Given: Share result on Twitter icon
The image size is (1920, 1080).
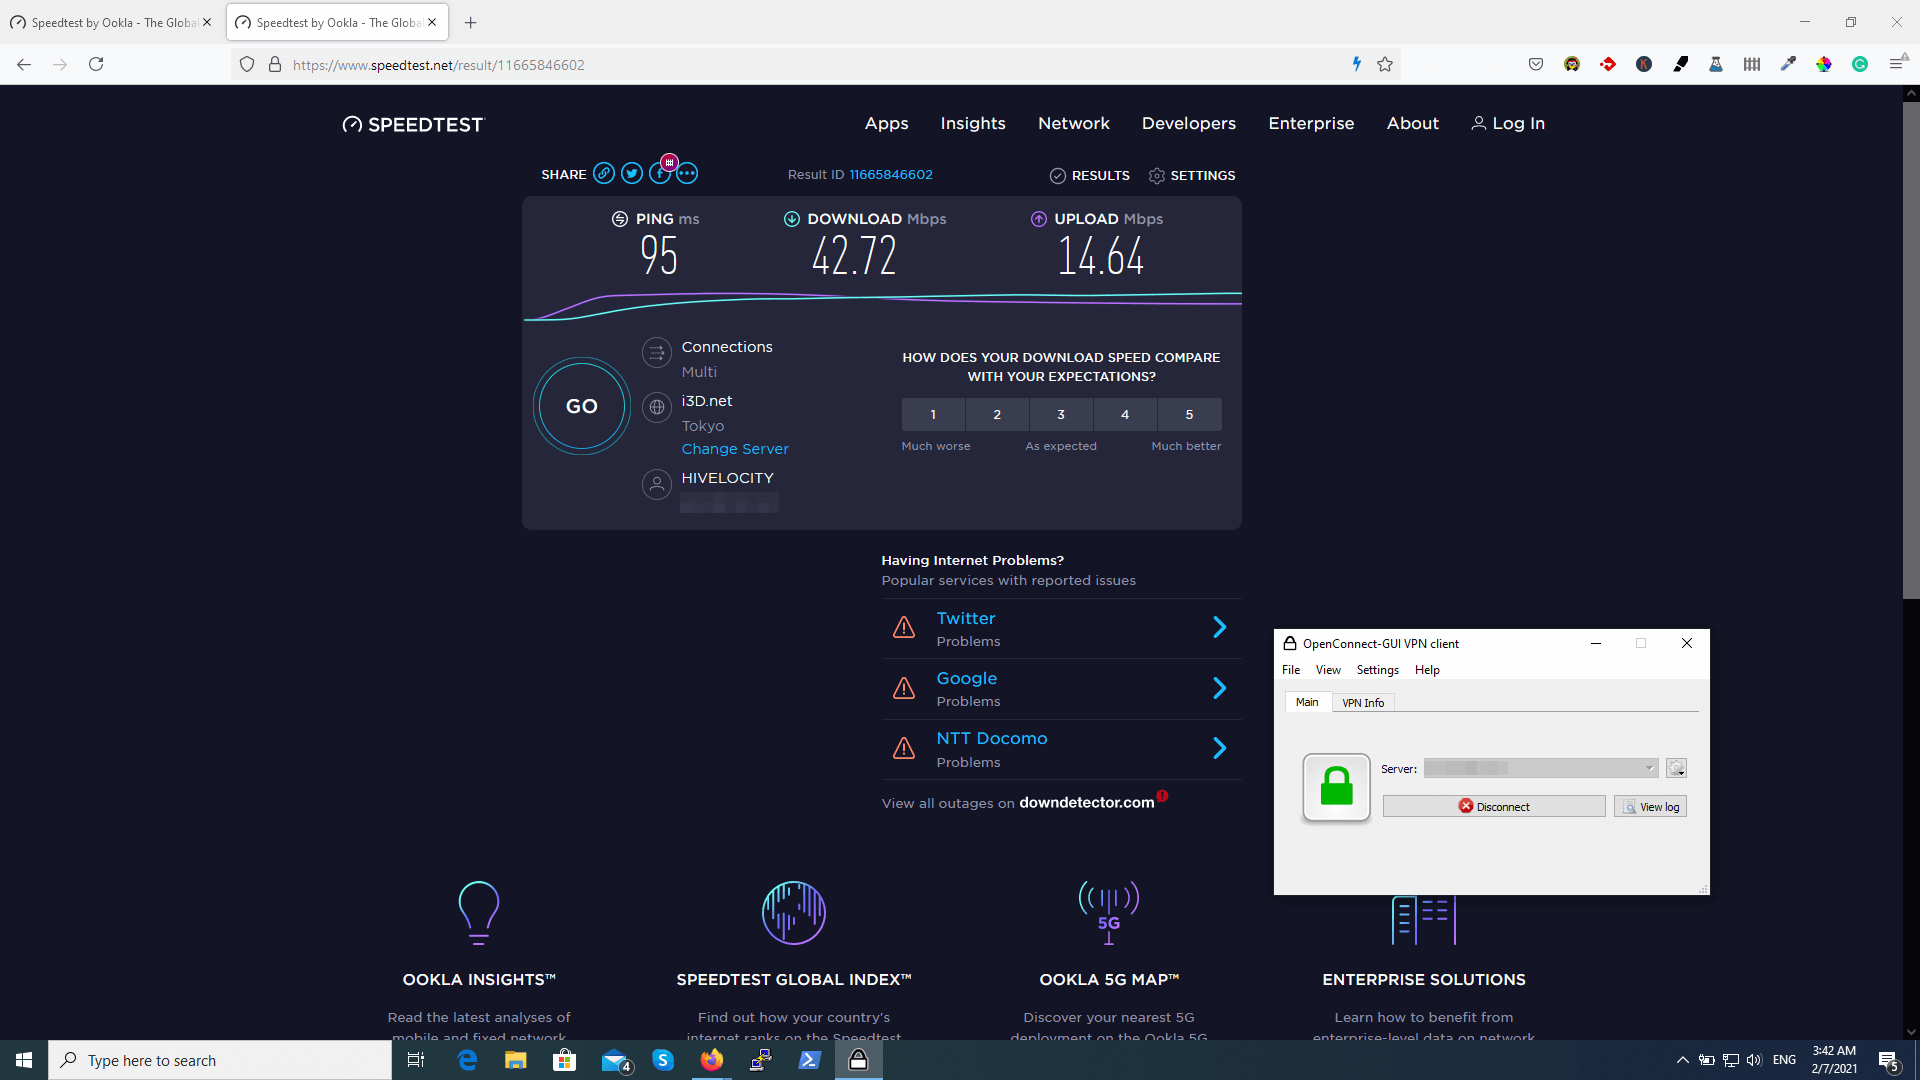Looking at the screenshot, I should click(x=632, y=174).
